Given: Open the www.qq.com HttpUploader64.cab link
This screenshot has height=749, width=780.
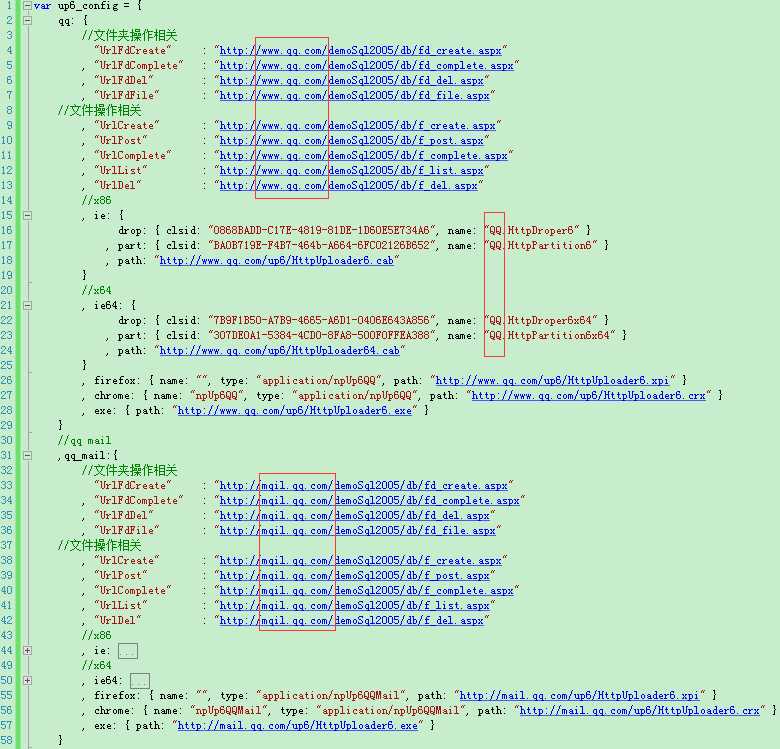Looking at the screenshot, I should (280, 351).
